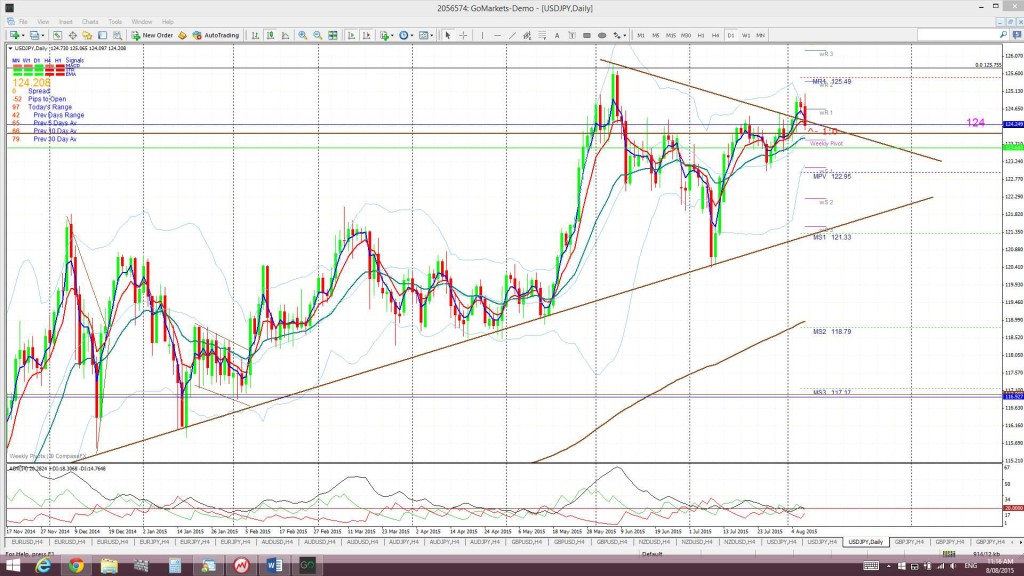1024x576 pixels.
Task: Show the Market Watch panel
Action: click(57, 35)
